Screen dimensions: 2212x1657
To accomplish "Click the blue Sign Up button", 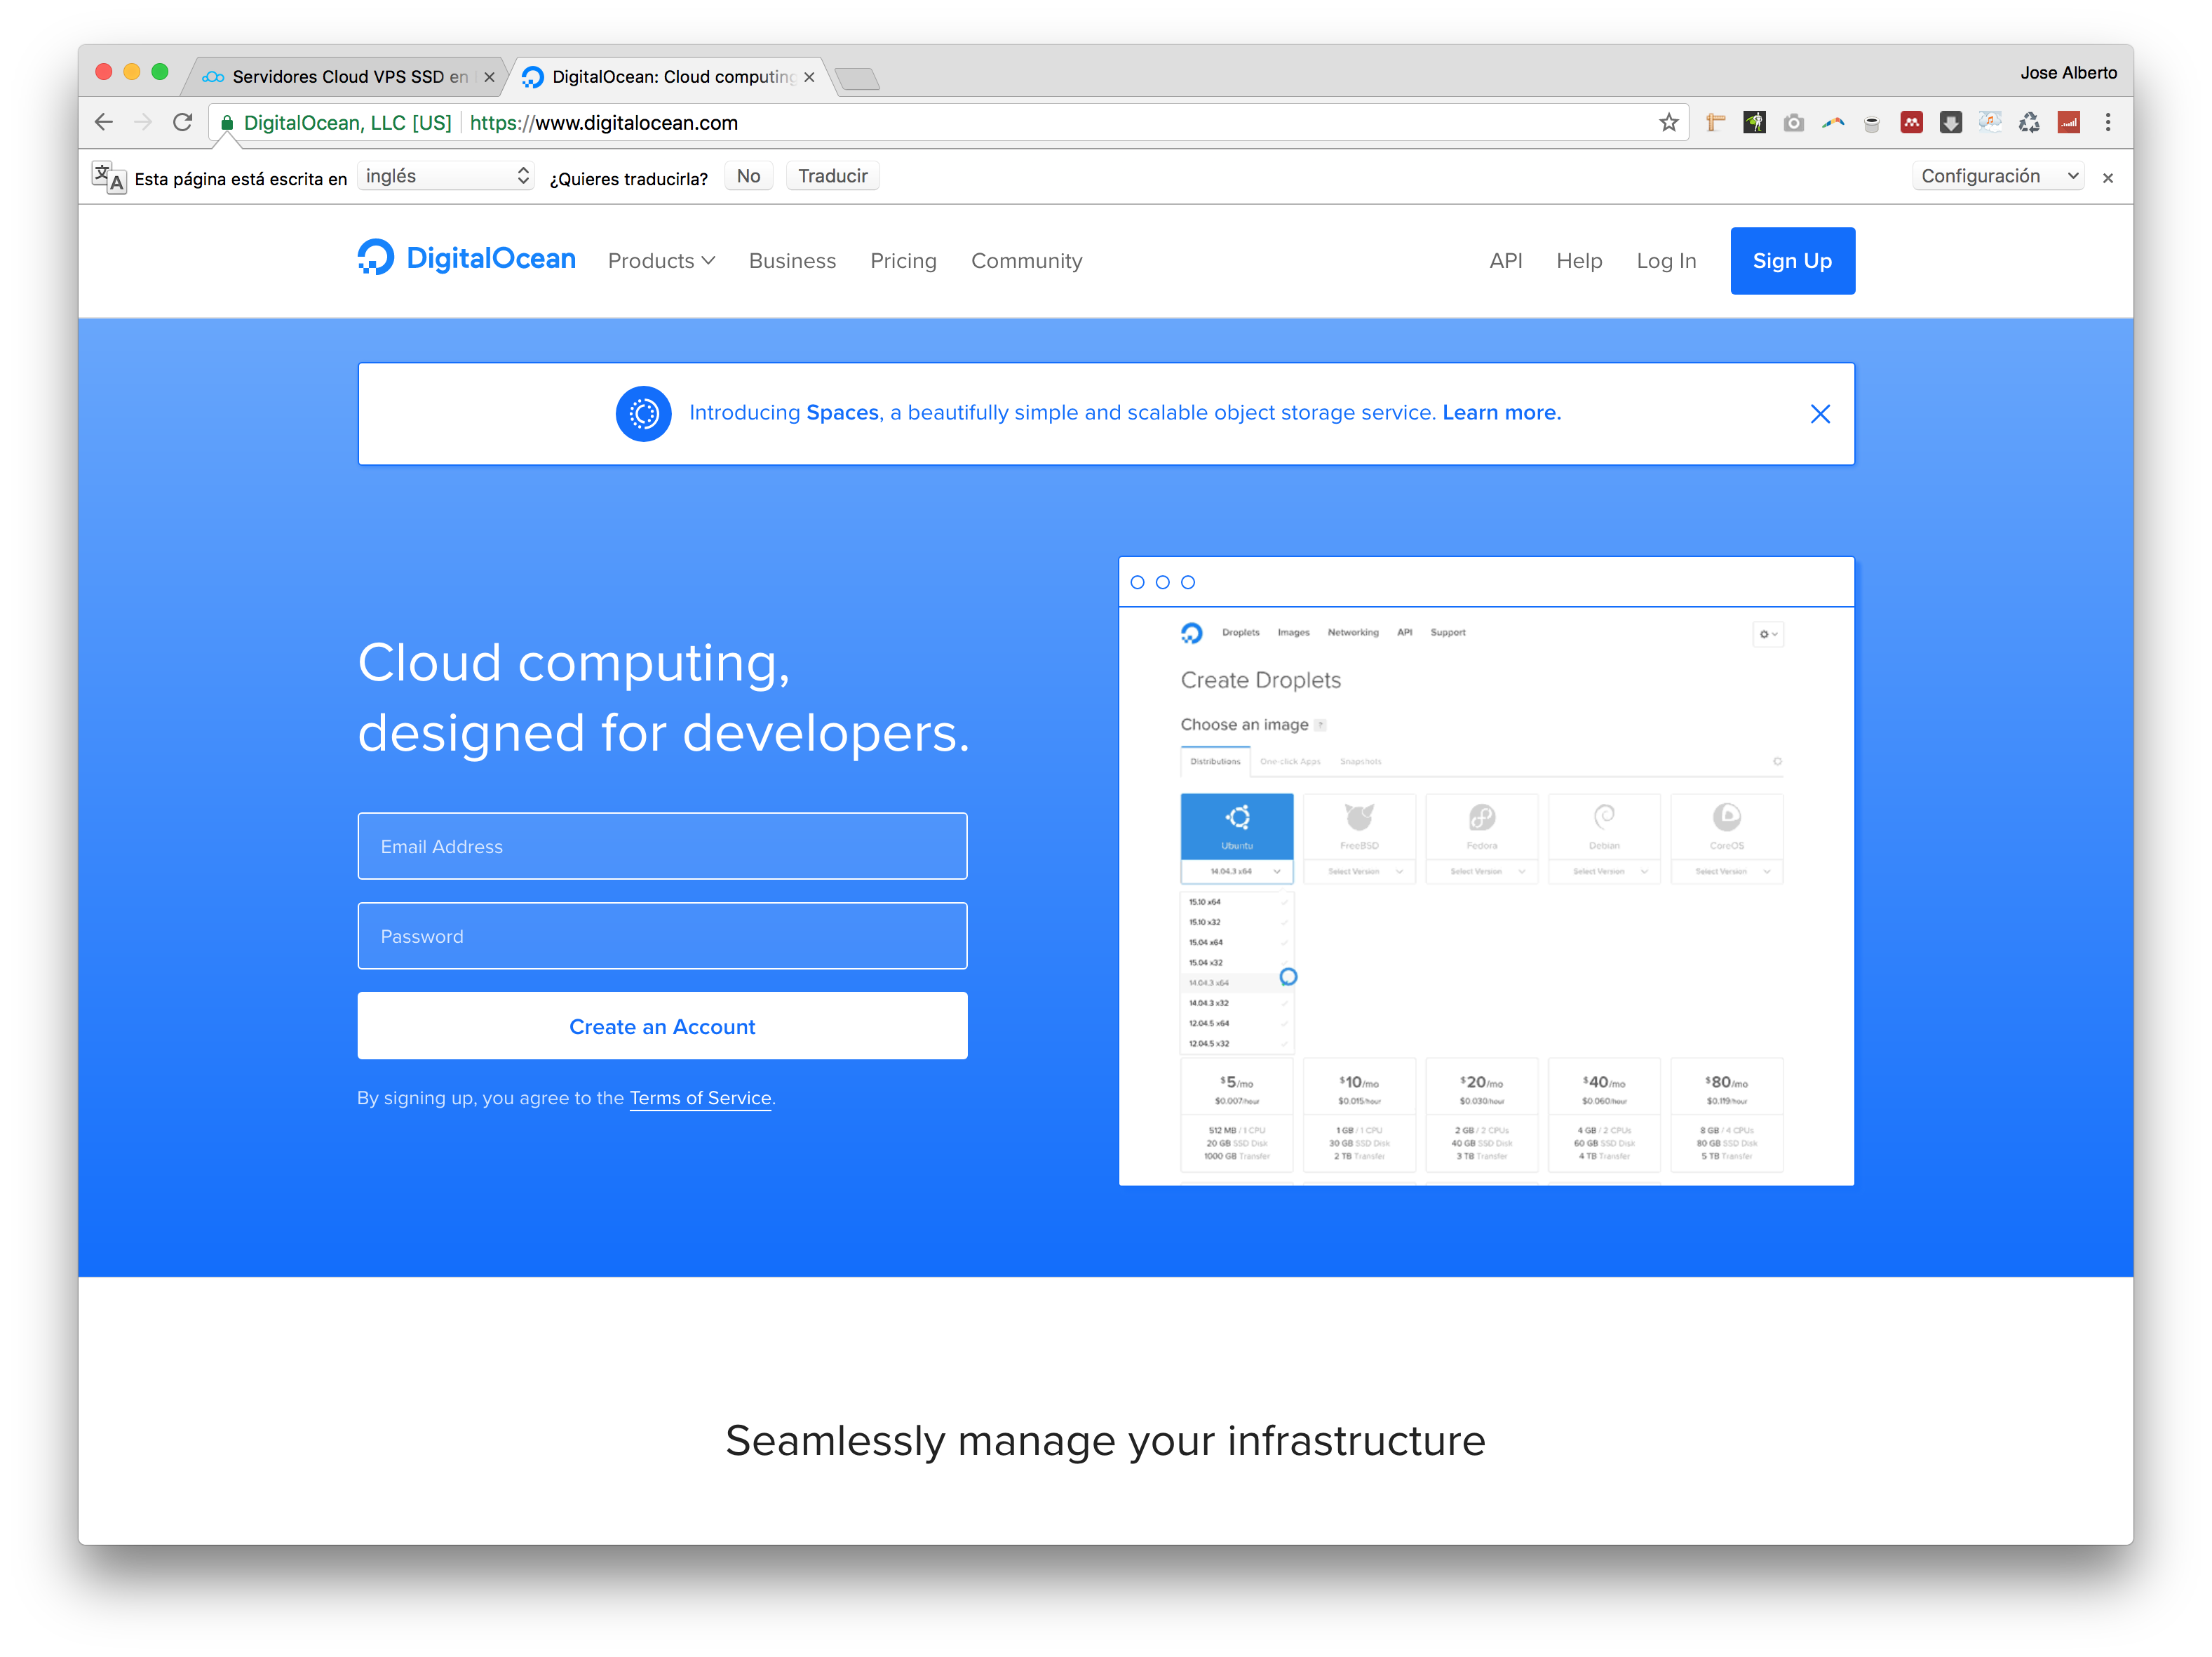I will [x=1792, y=261].
